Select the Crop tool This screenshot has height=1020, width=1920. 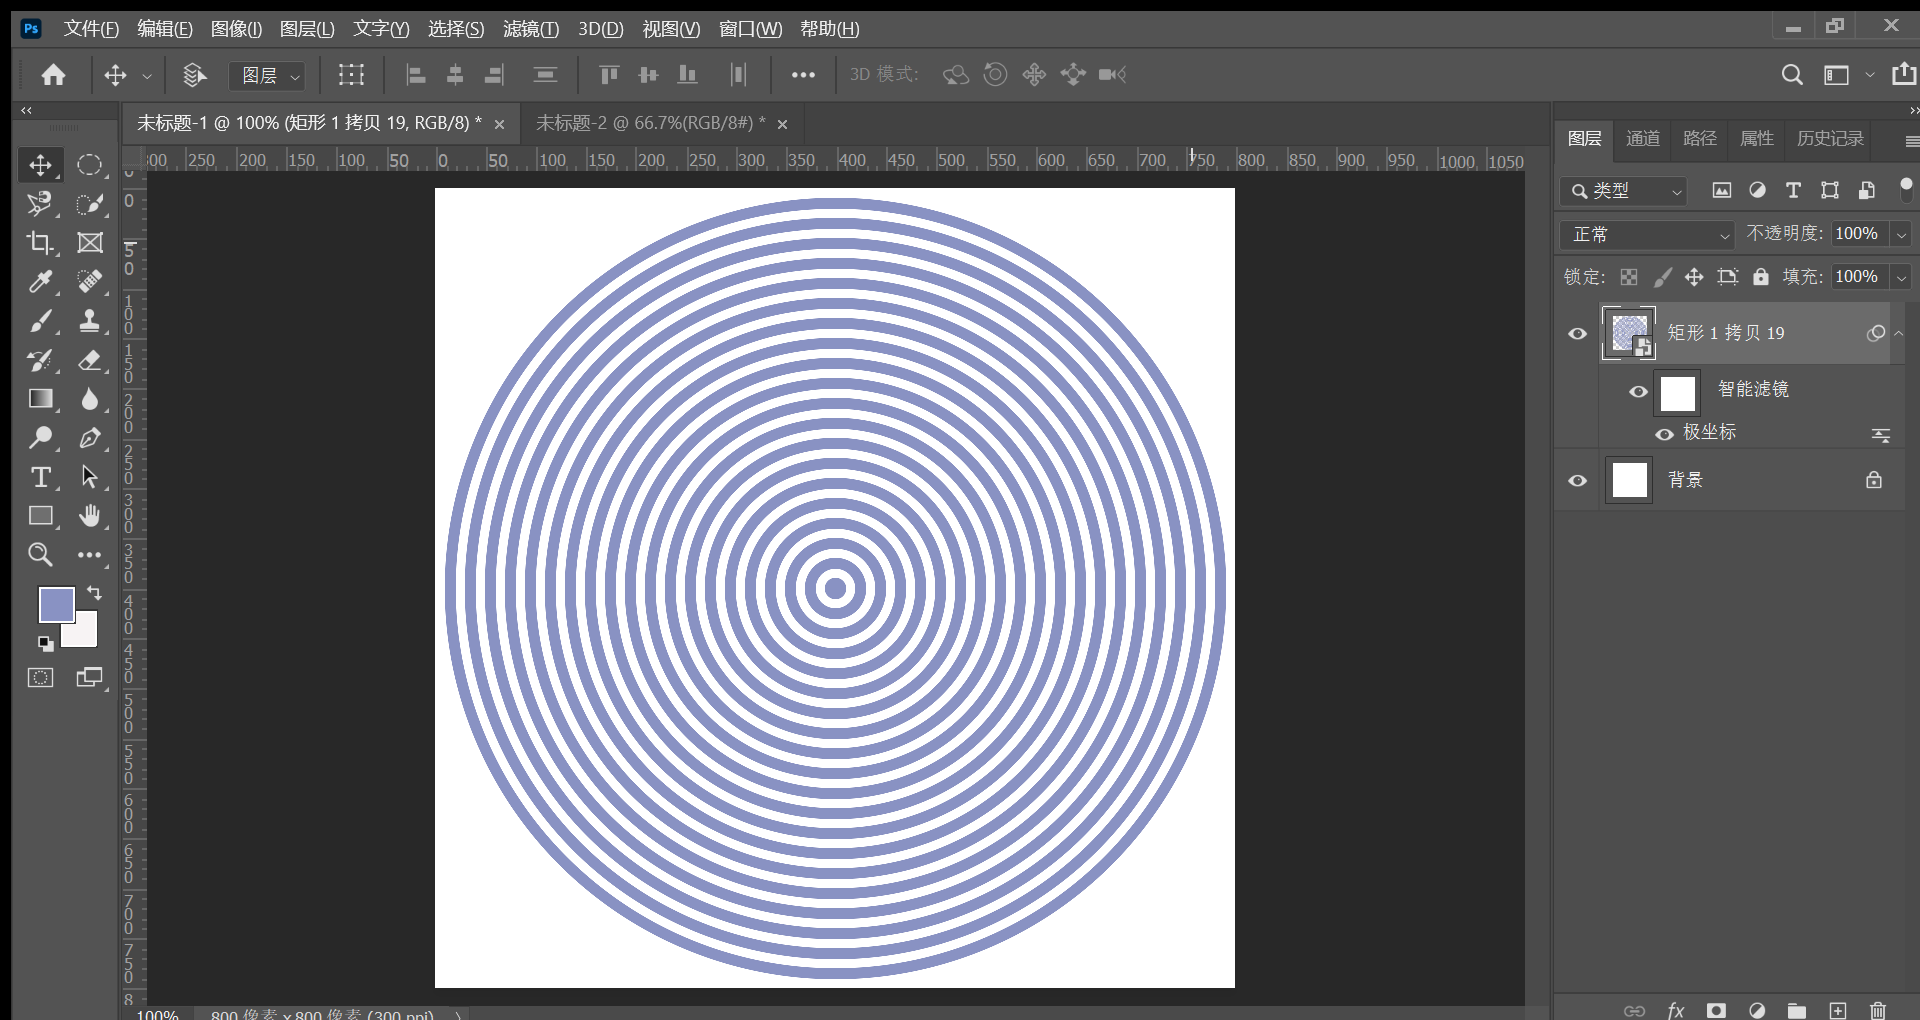[40, 243]
